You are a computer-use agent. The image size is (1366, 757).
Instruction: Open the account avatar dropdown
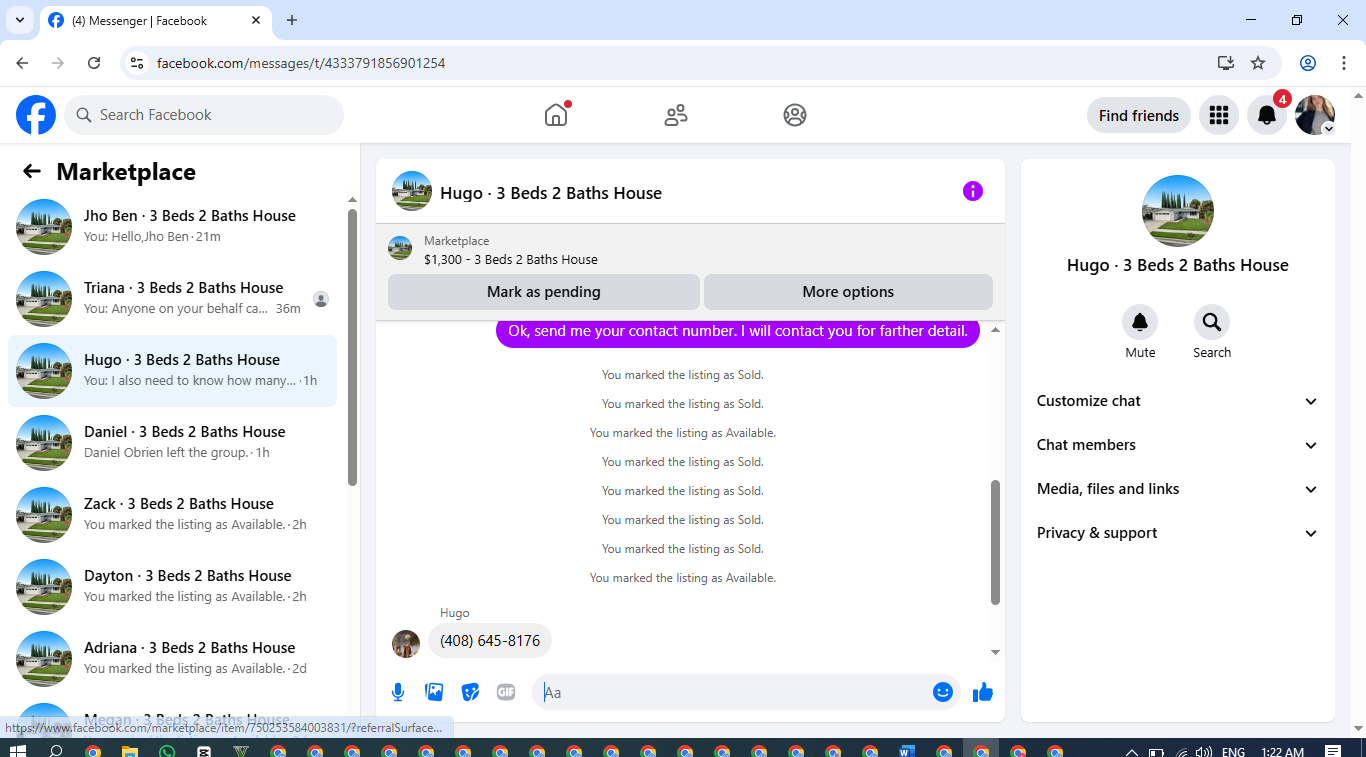tap(1315, 115)
